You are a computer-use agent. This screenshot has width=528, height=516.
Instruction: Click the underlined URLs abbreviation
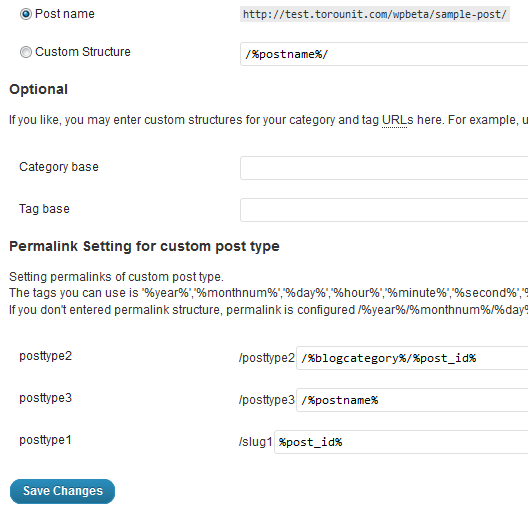coord(395,120)
